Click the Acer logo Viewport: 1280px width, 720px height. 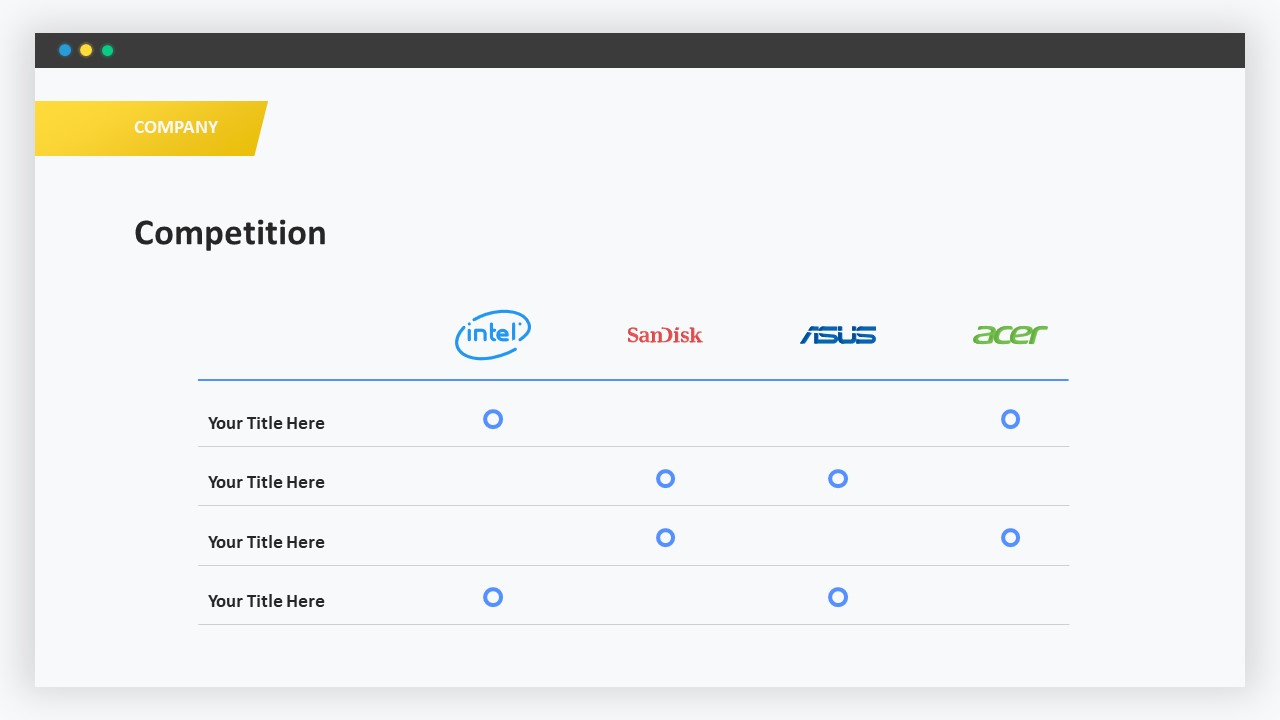1010,335
